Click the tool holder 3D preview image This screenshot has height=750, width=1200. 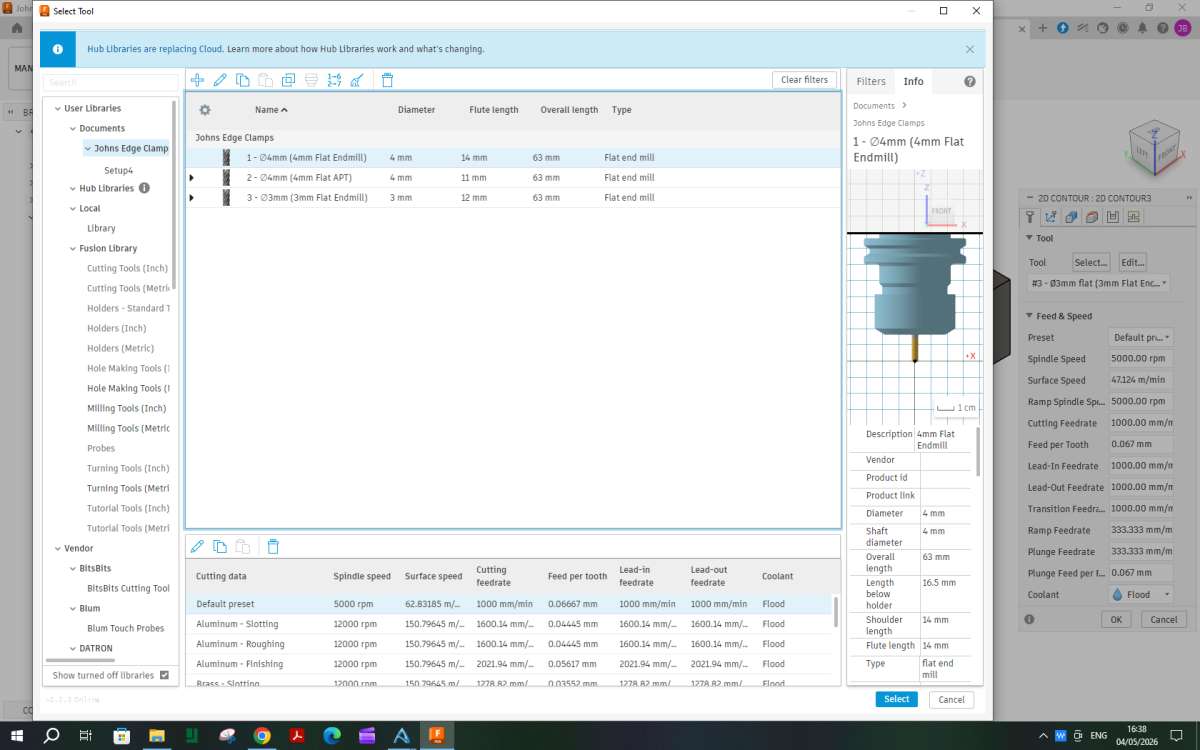coord(915,296)
